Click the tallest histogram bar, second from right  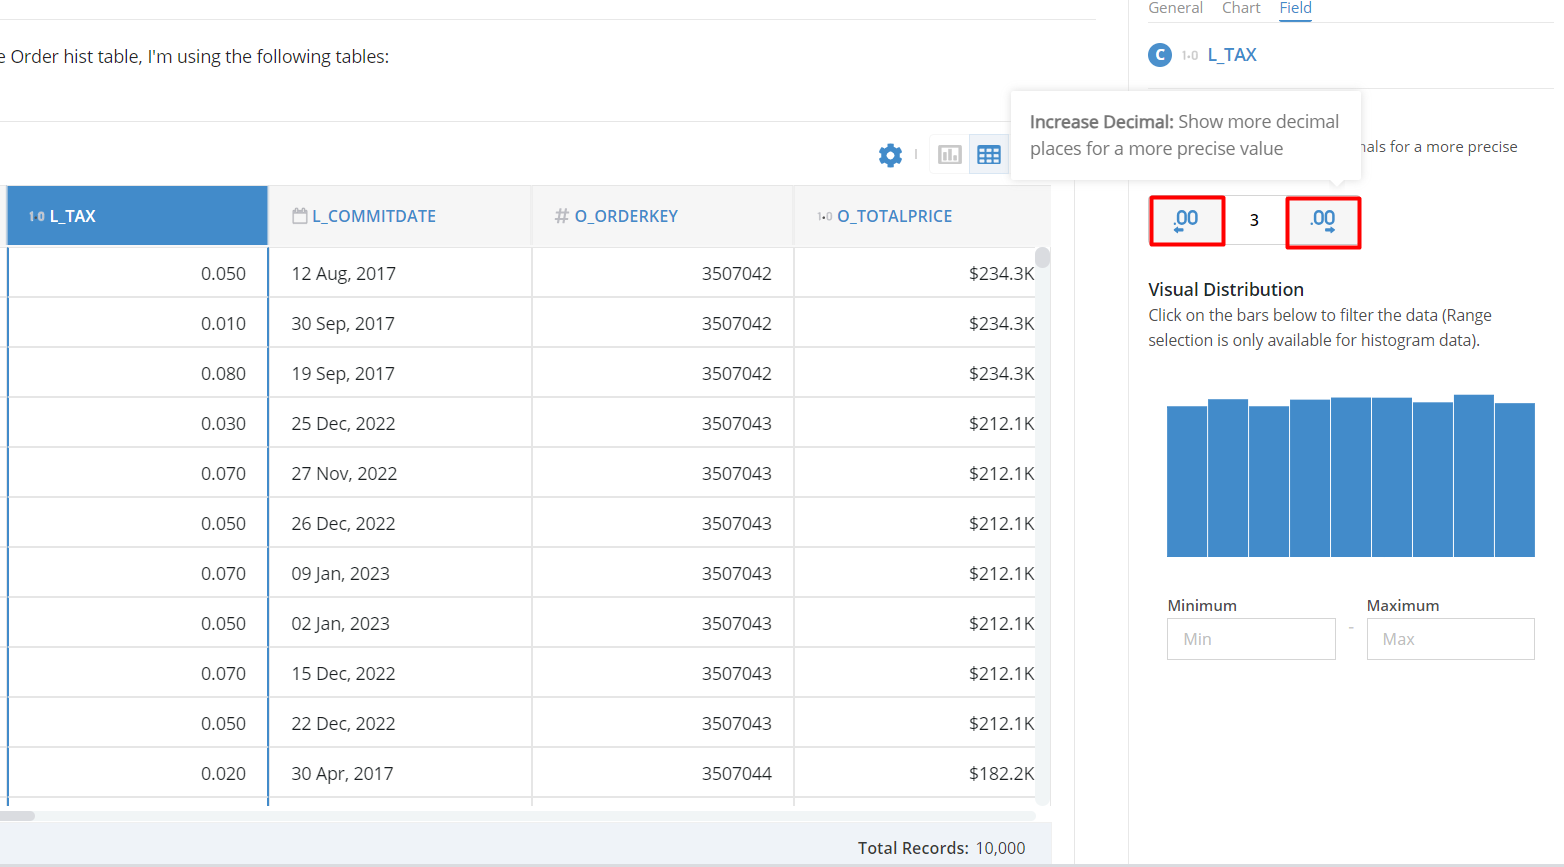tap(1473, 476)
